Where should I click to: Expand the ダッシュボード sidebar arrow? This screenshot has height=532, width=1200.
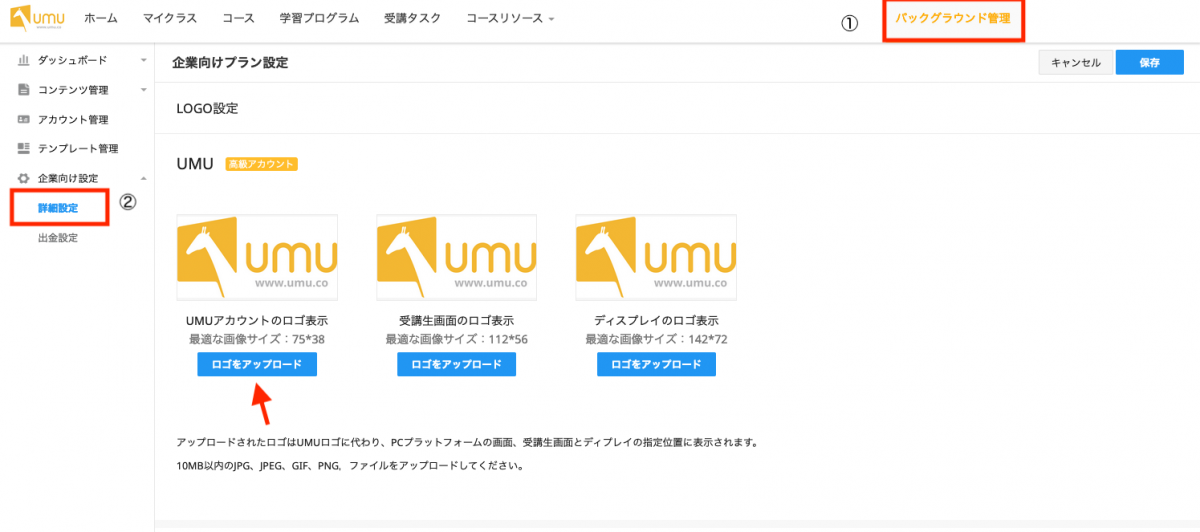tap(143, 61)
